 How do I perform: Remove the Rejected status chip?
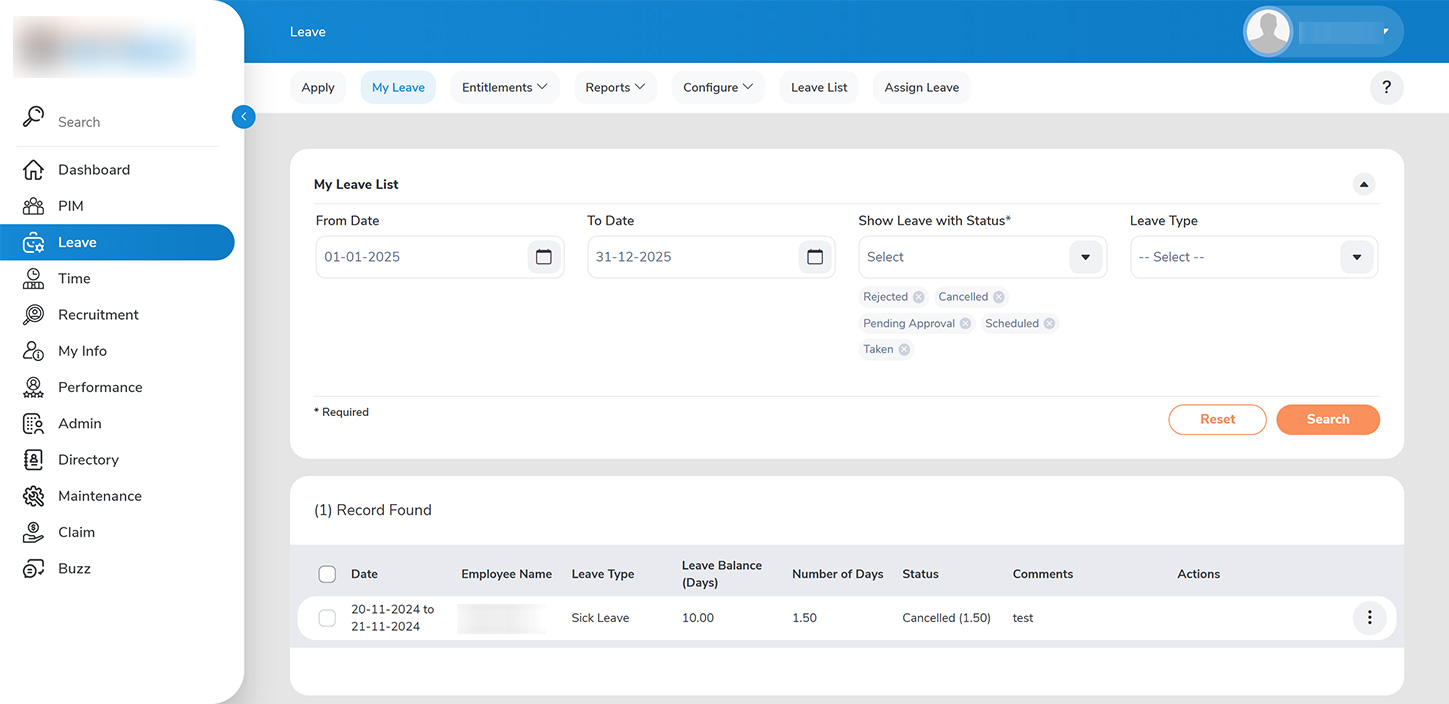point(919,297)
